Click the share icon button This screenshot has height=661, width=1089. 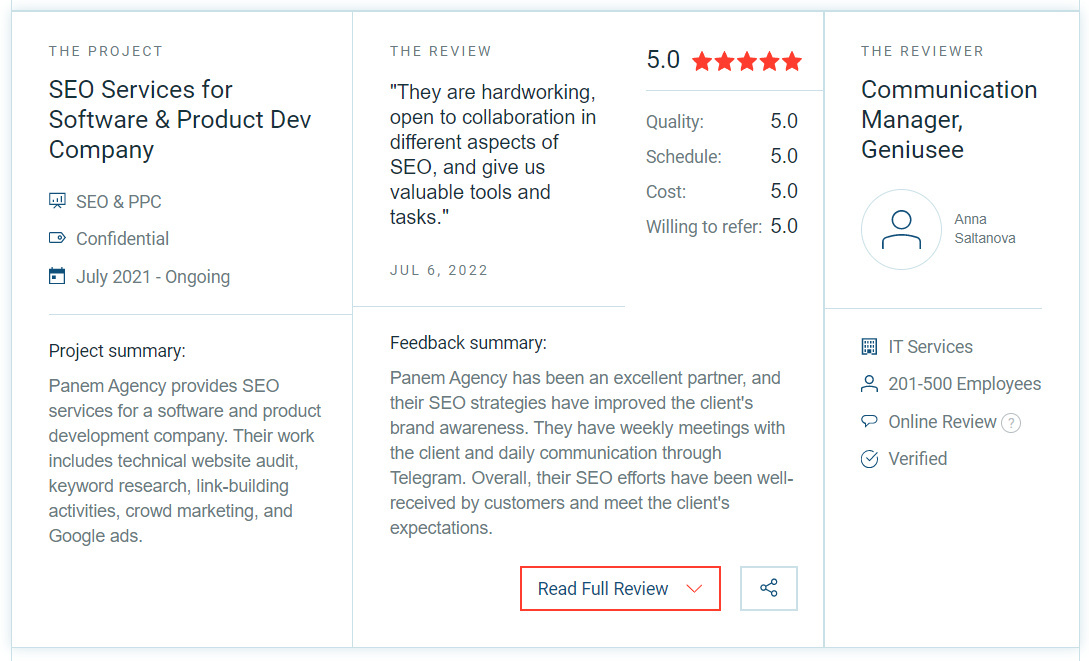coord(768,588)
